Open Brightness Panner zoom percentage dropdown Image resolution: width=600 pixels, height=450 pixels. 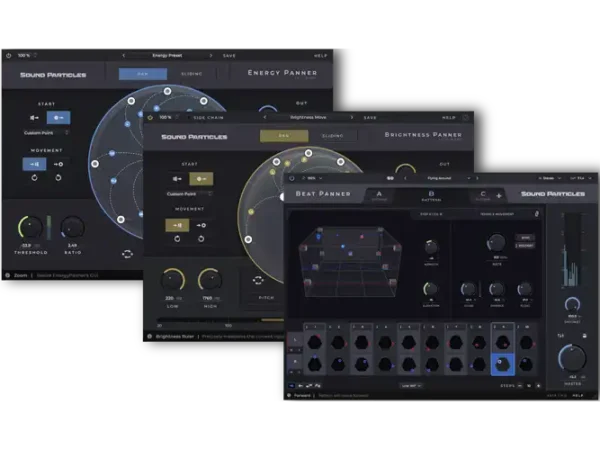[x=169, y=117]
